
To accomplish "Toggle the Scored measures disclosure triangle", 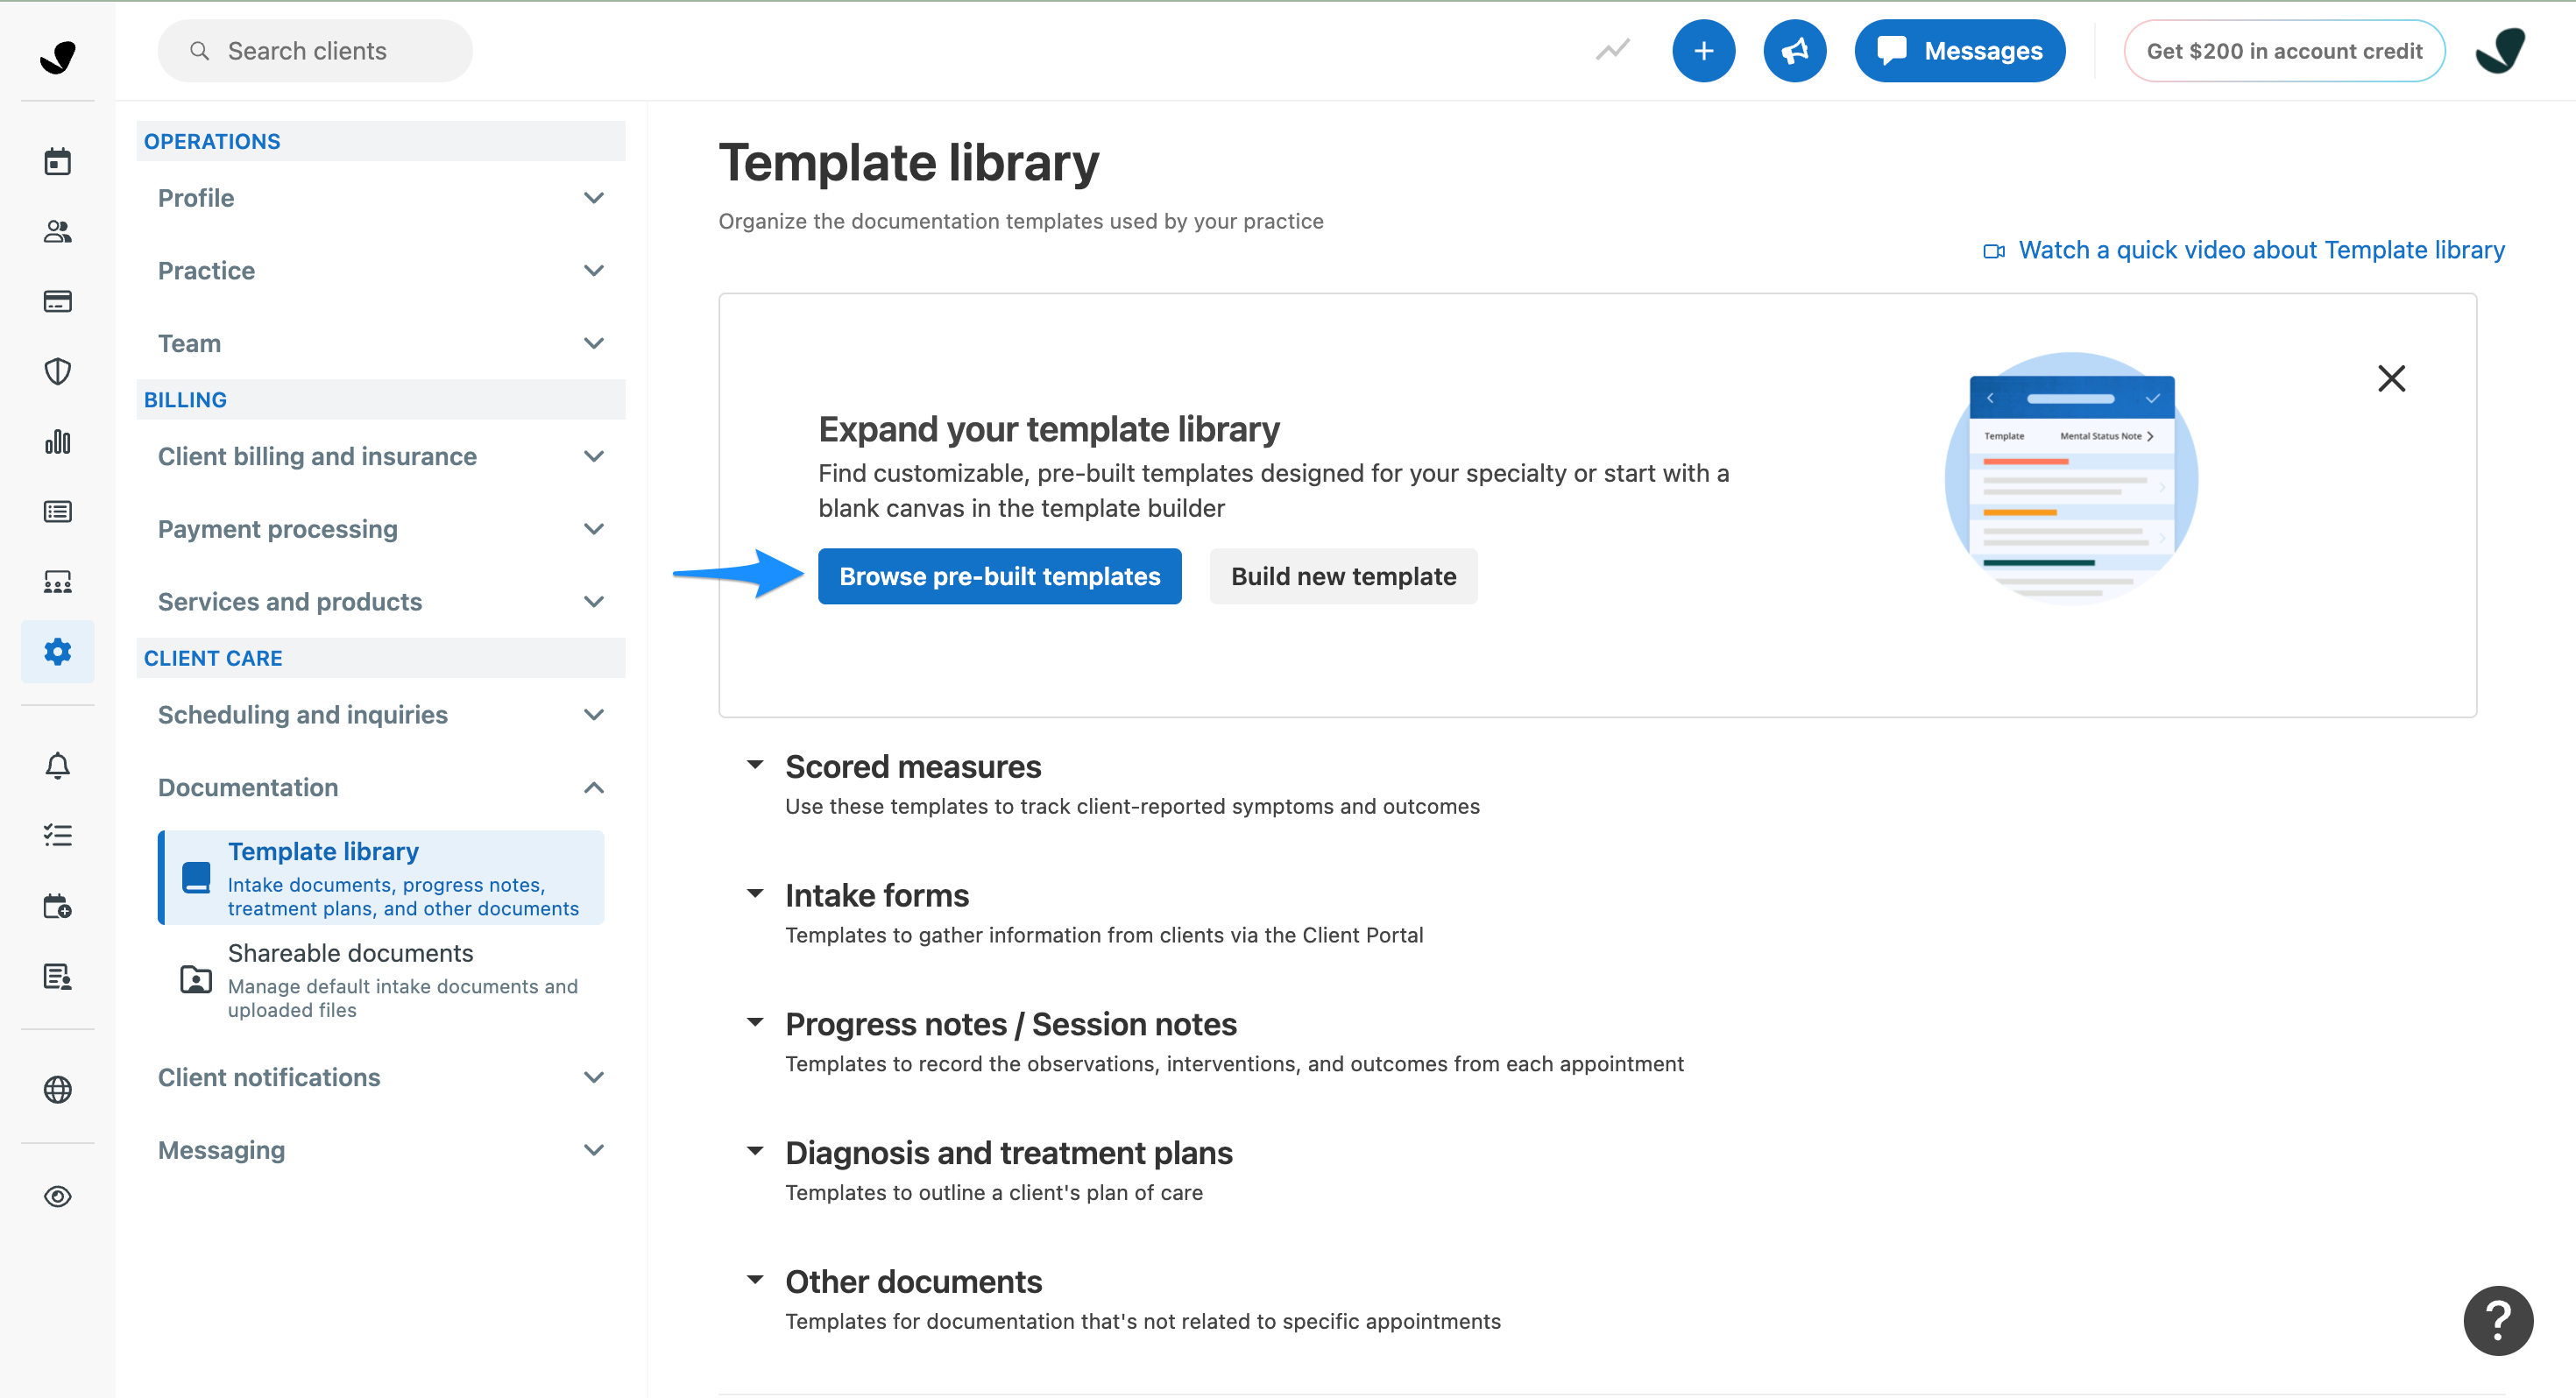I will (x=755, y=765).
